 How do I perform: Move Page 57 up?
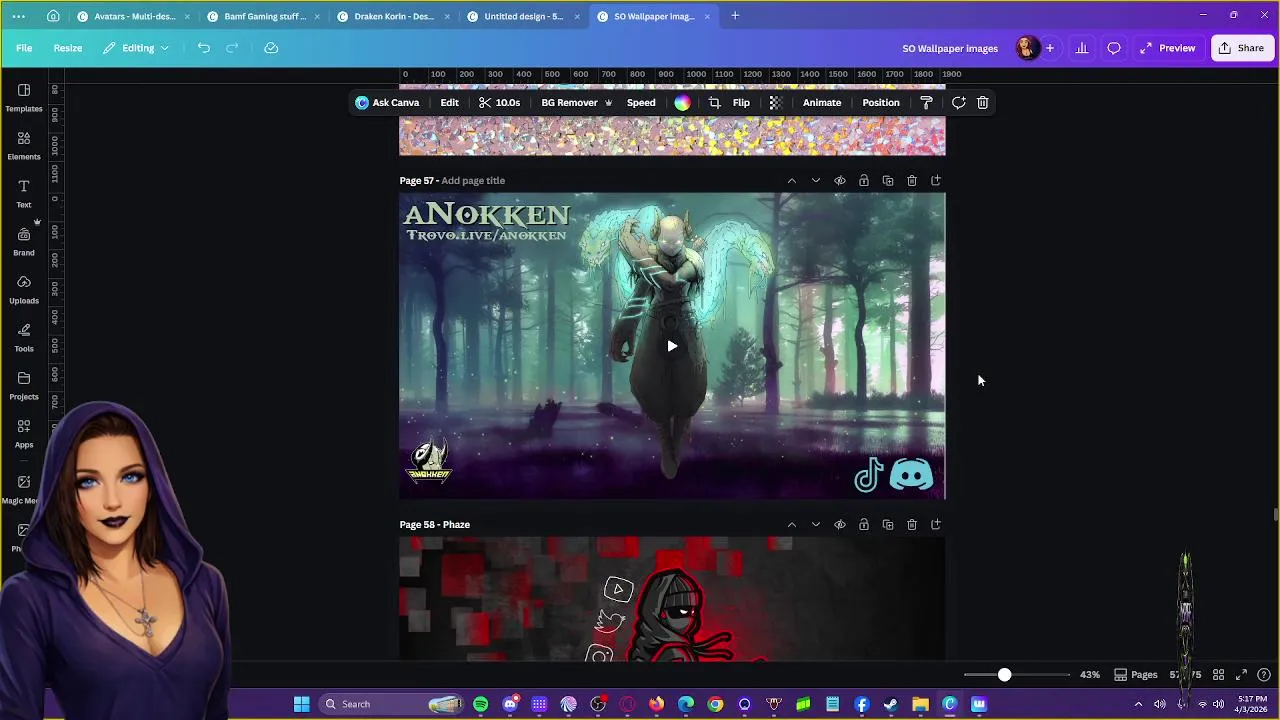point(791,181)
